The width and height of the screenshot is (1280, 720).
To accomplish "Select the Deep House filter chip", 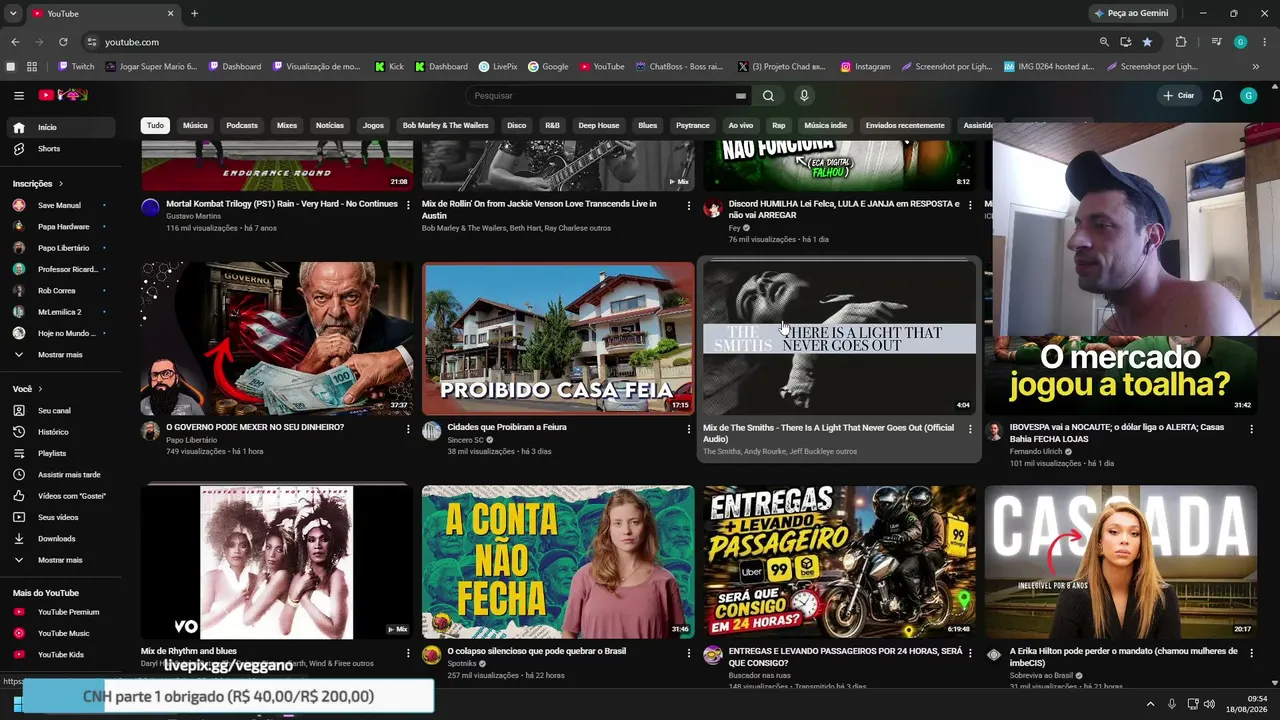I will pos(599,126).
